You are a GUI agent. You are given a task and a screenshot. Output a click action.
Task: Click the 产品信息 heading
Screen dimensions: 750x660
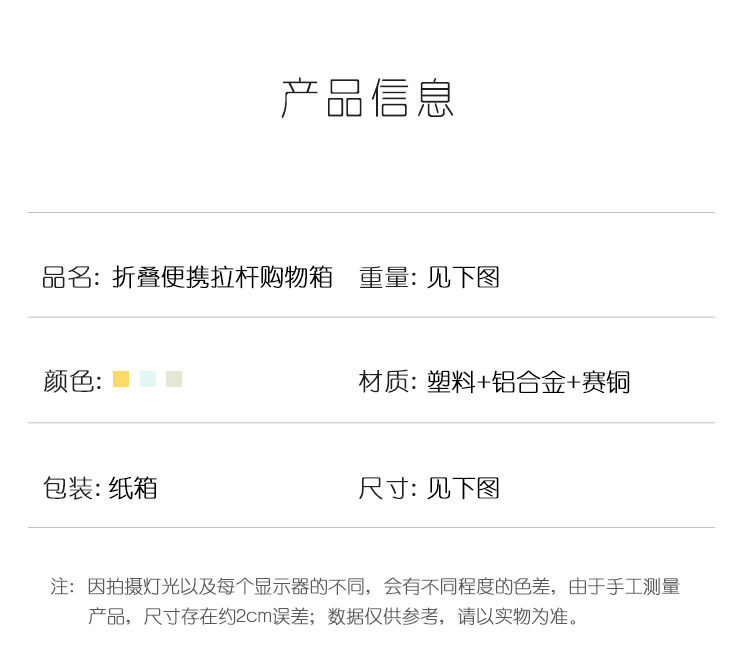369,98
